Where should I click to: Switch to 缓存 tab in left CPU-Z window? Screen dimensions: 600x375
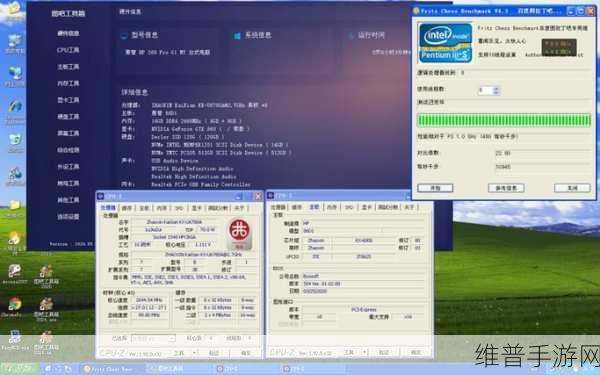click(127, 208)
